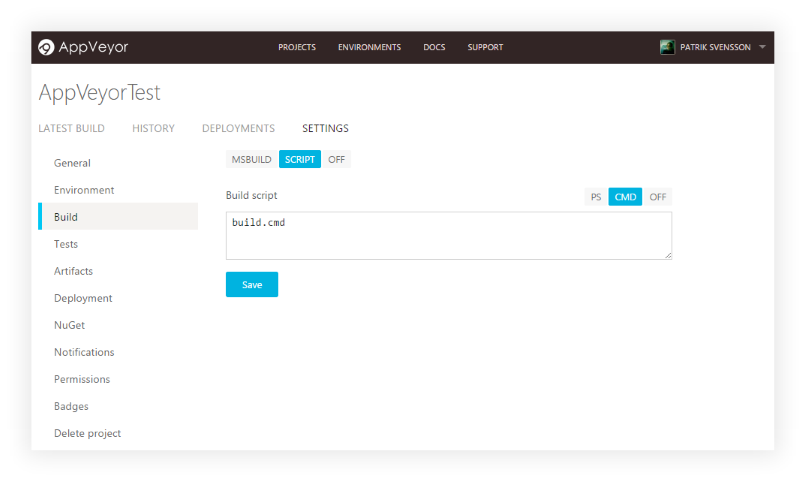Click the Patrik Svensson username
This screenshot has height=482, width=806.
715,47
